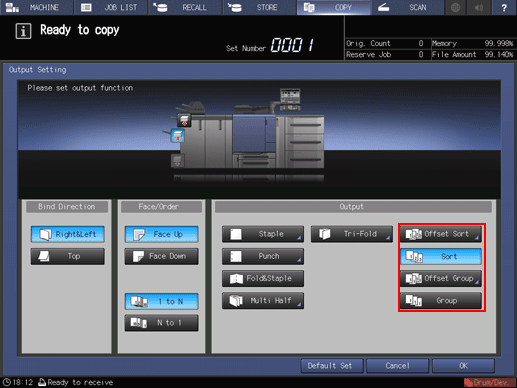Confirm settings with the OK button
Viewport: 517px width, 388px height.
463,366
